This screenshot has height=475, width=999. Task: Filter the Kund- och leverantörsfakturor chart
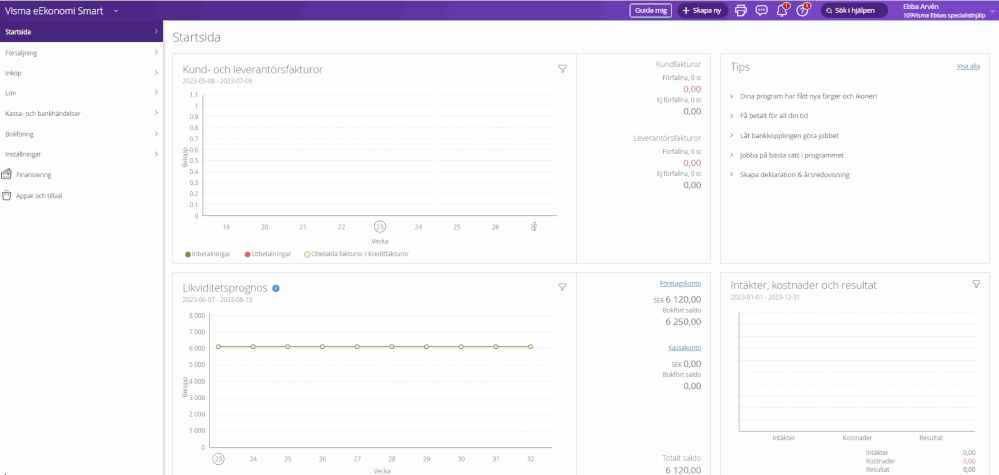coord(562,69)
